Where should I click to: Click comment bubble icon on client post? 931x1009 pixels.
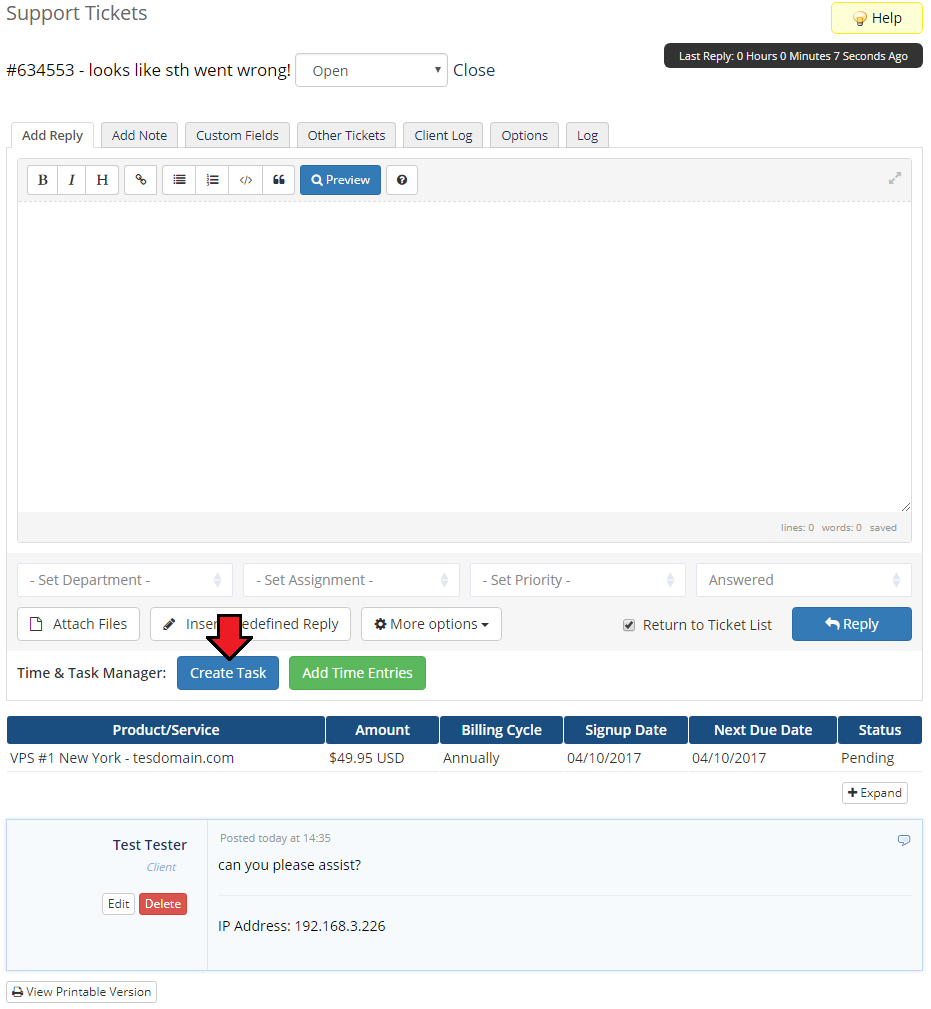tap(904, 840)
